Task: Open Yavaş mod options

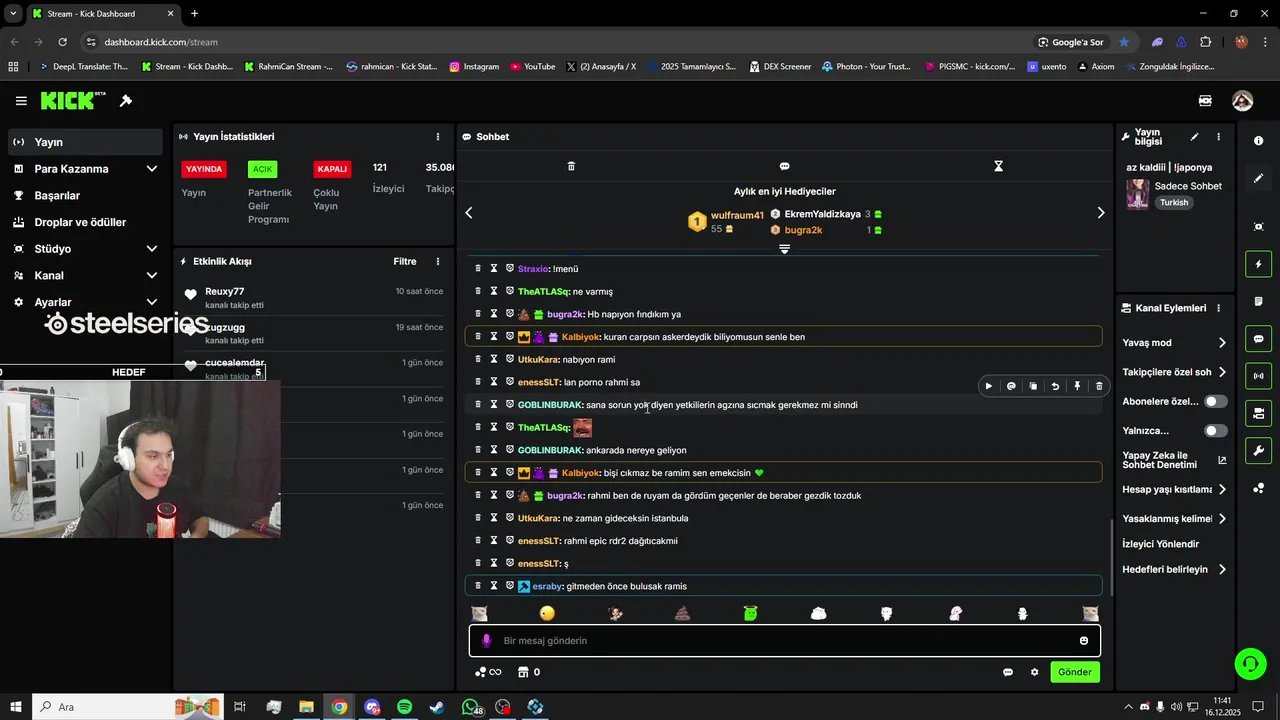Action: pos(1175,343)
